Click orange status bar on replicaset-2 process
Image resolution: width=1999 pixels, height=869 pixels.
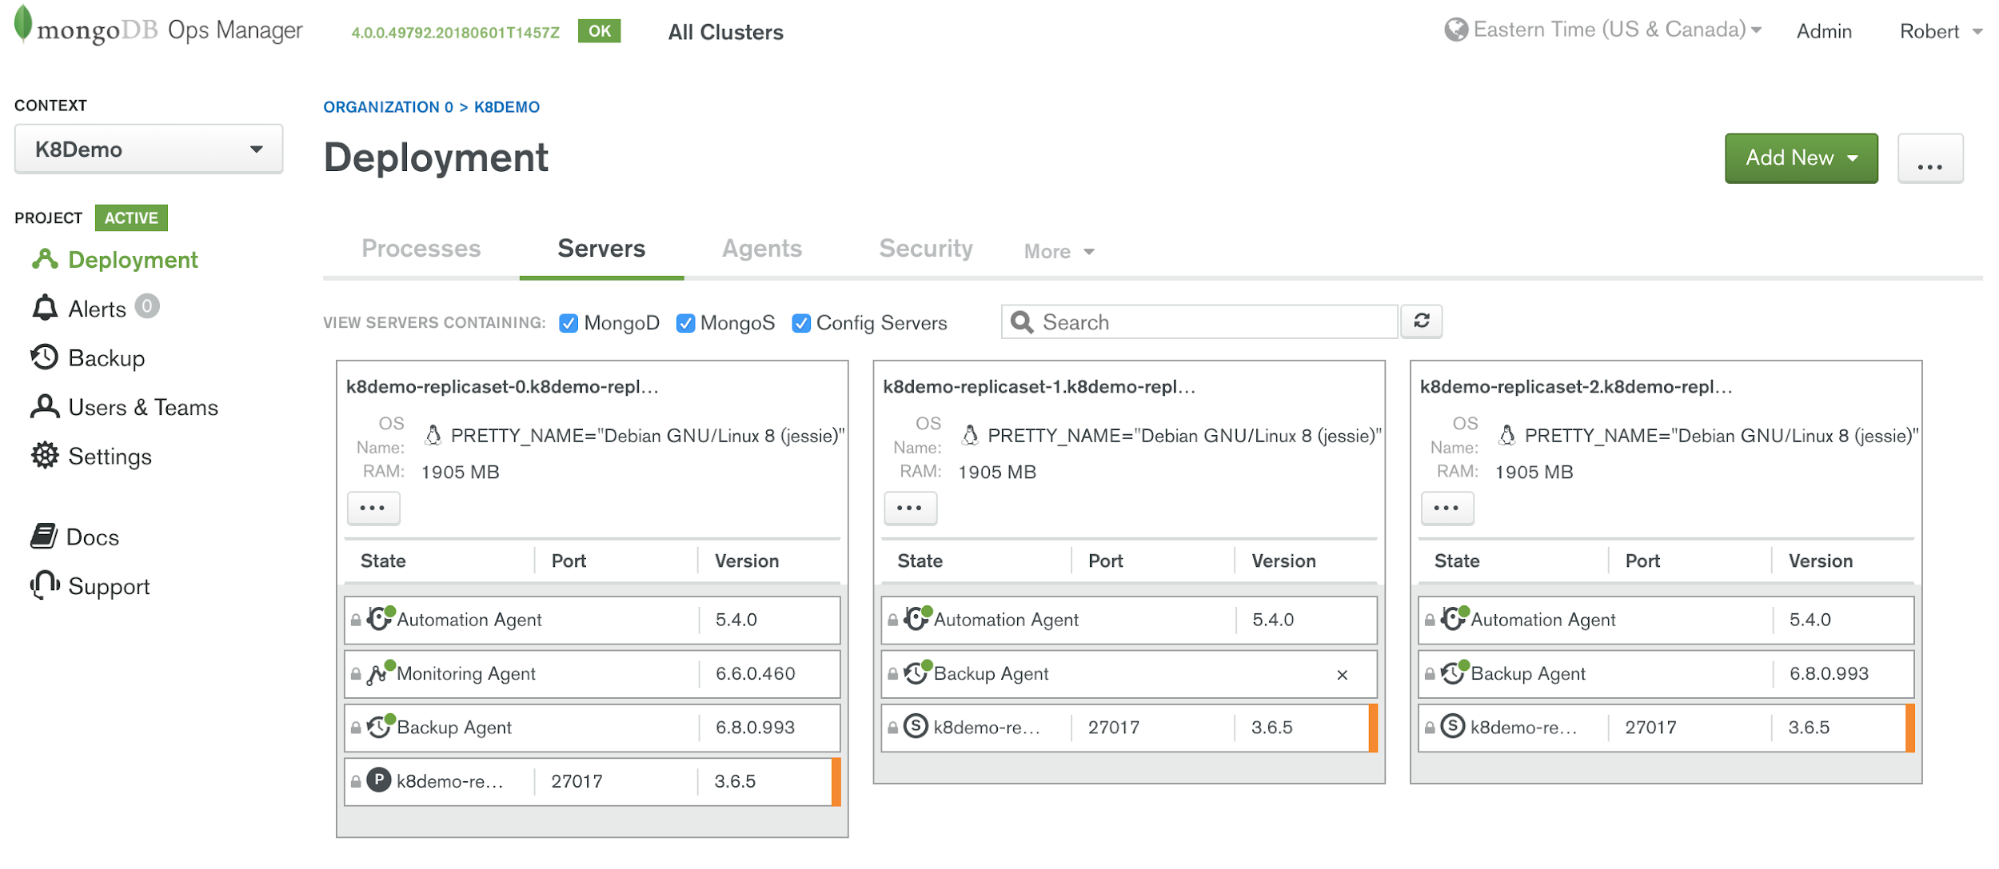(x=1910, y=727)
